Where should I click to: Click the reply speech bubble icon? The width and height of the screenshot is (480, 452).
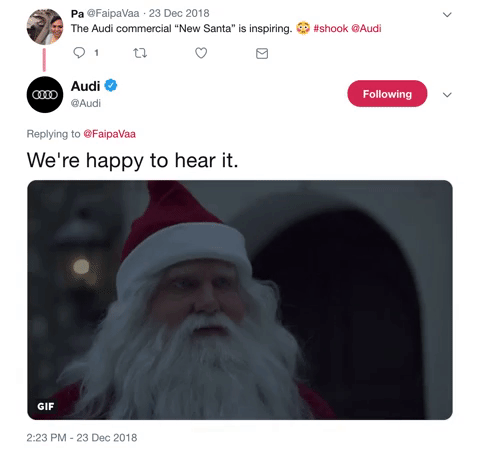(x=79, y=53)
